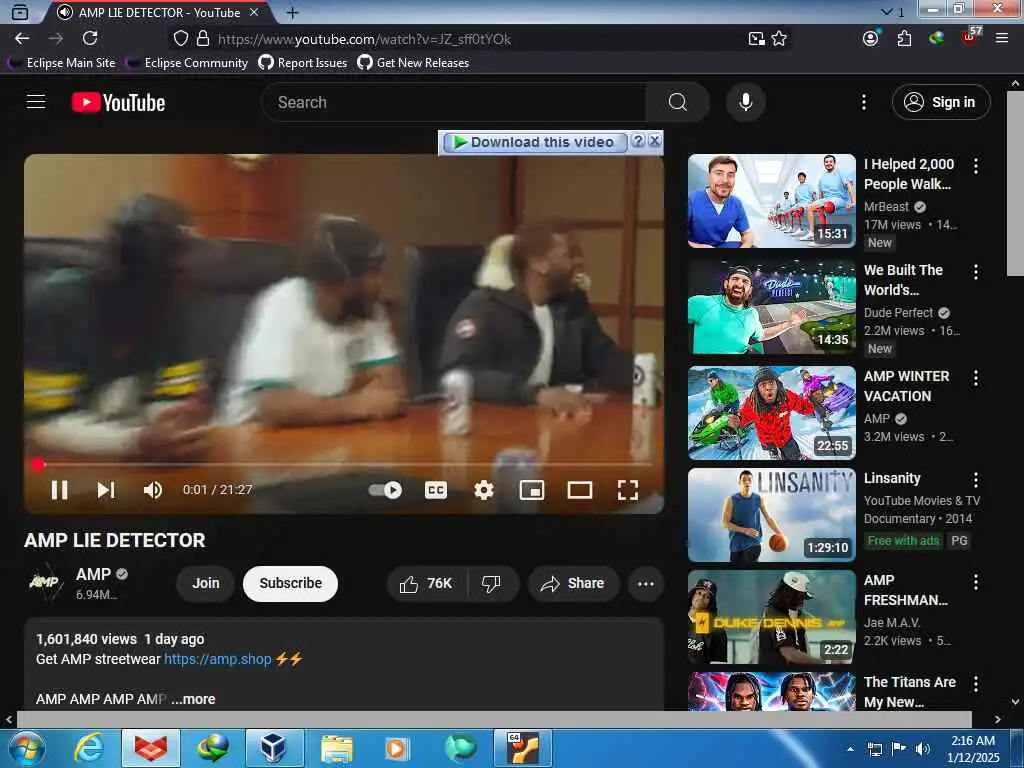This screenshot has width=1024, height=768.
Task: Click Download this video button
Action: tap(535, 142)
